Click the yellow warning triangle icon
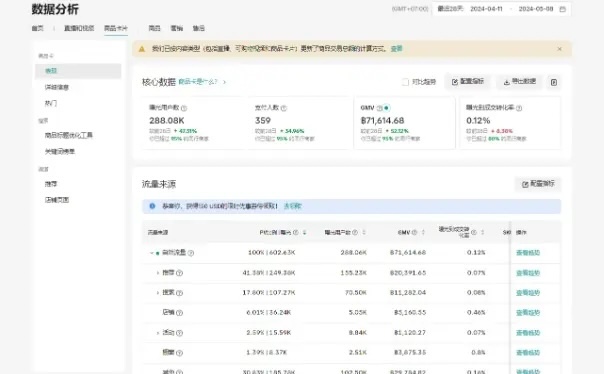The height and width of the screenshot is (374, 604). point(142,49)
